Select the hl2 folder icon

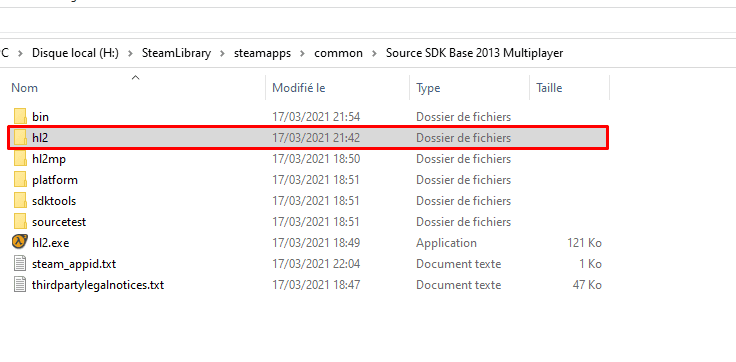coord(20,137)
